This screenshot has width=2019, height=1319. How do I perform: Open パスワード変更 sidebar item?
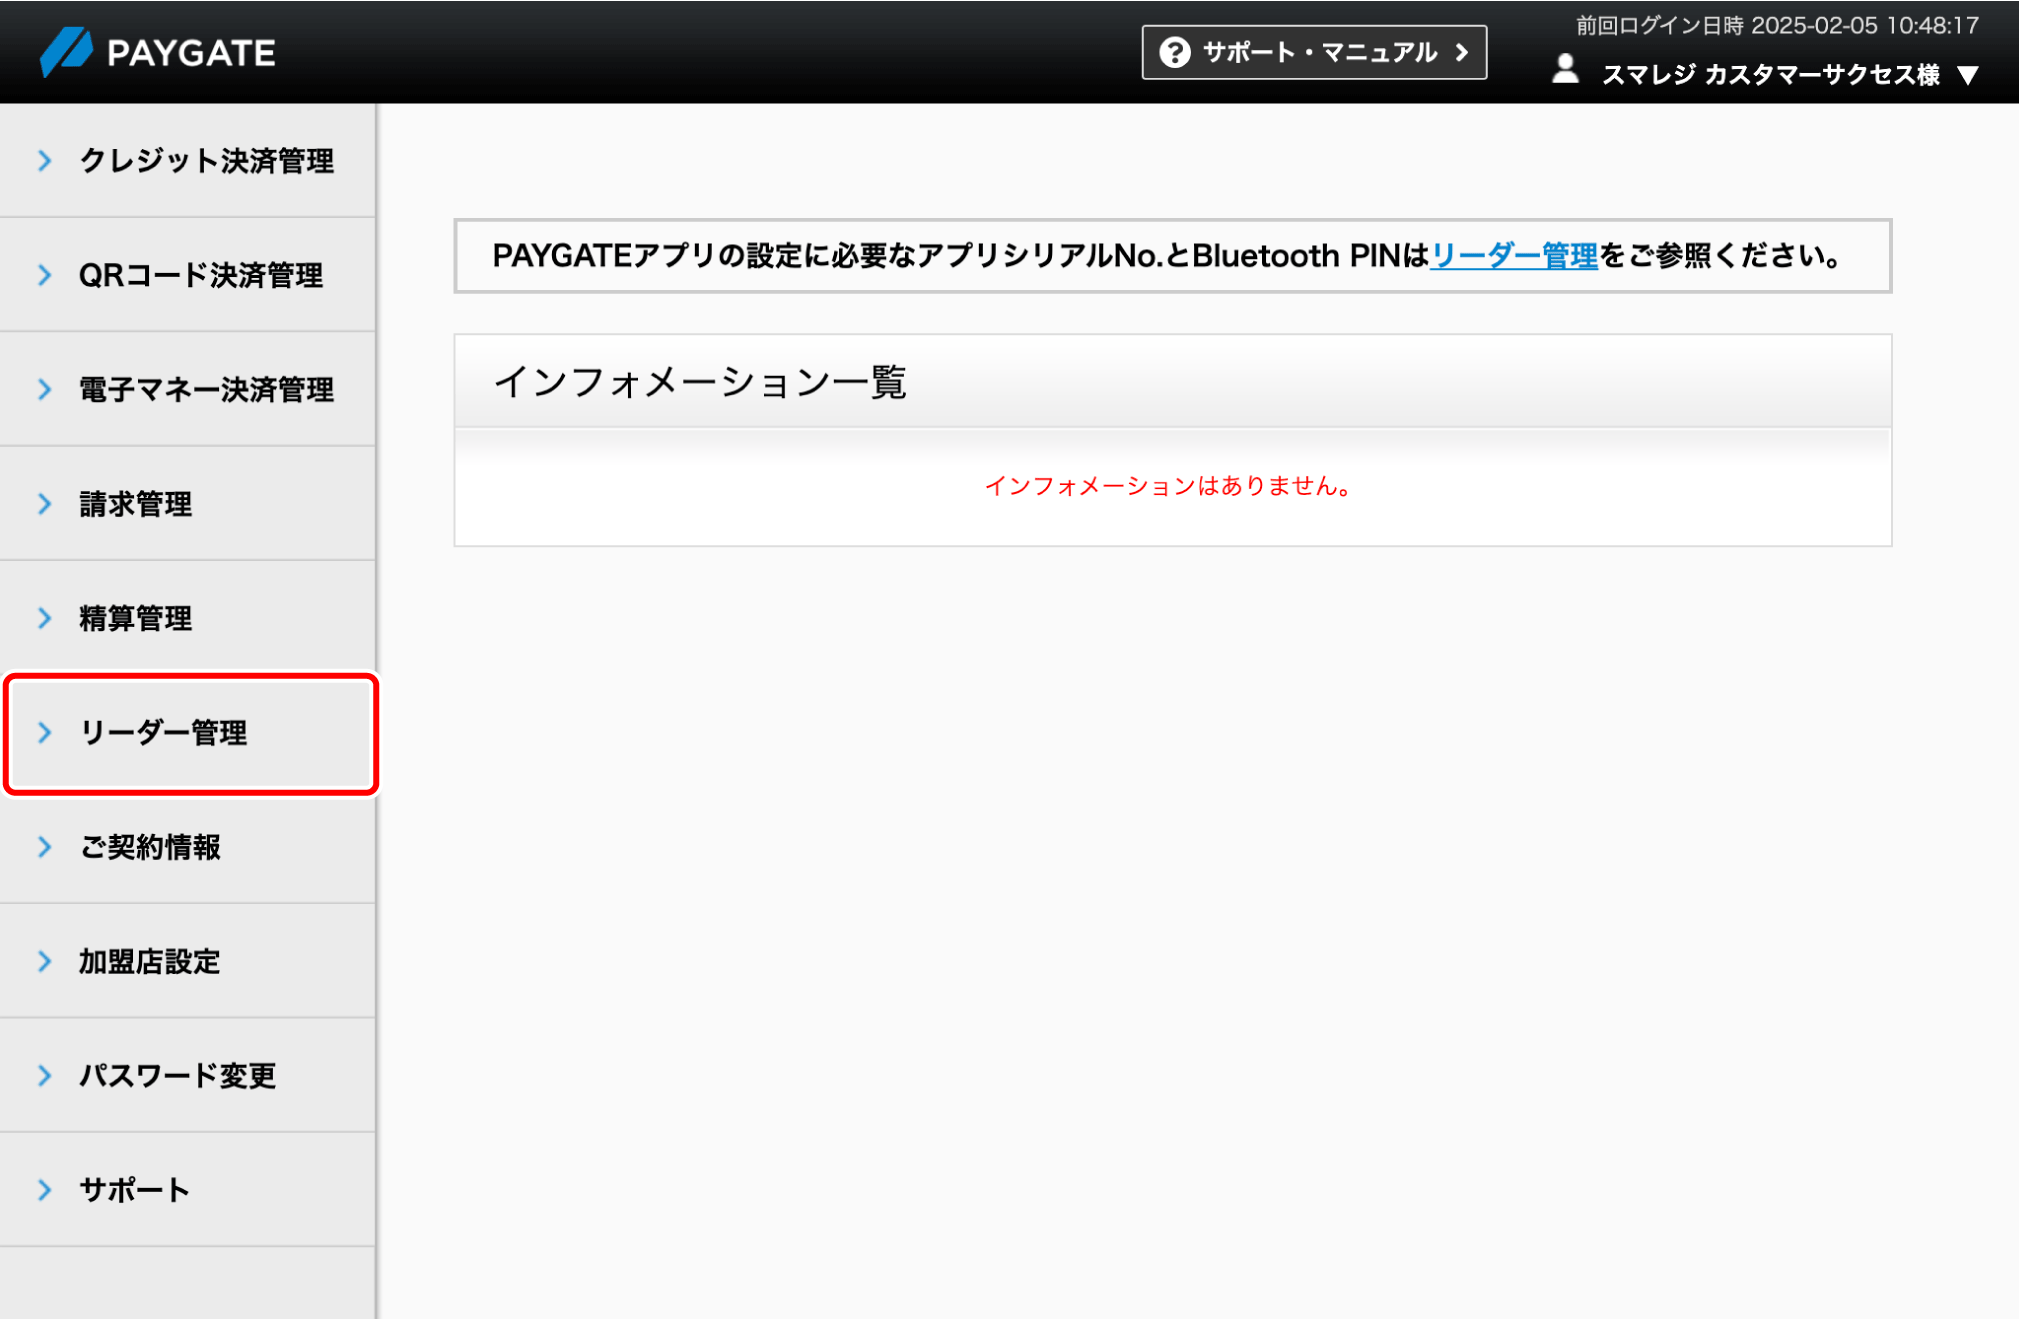click(188, 1075)
